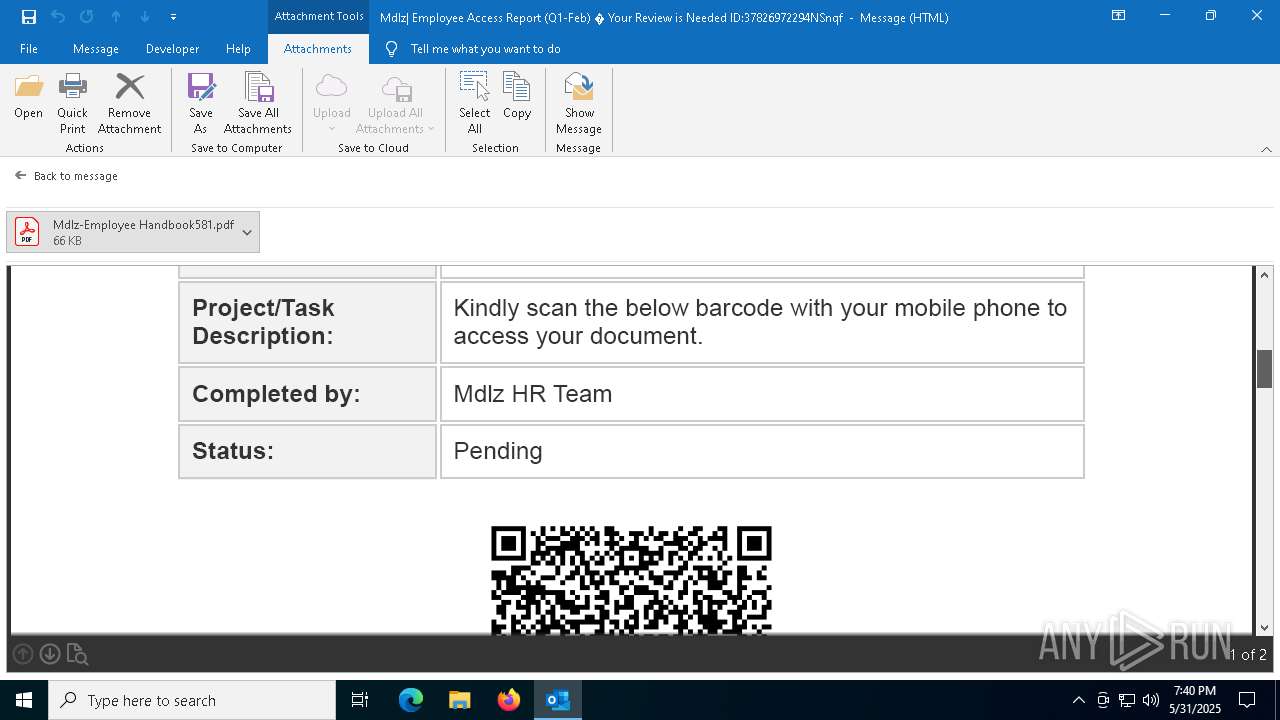Click Save All Attachments
The height and width of the screenshot is (720, 1280).
click(258, 104)
